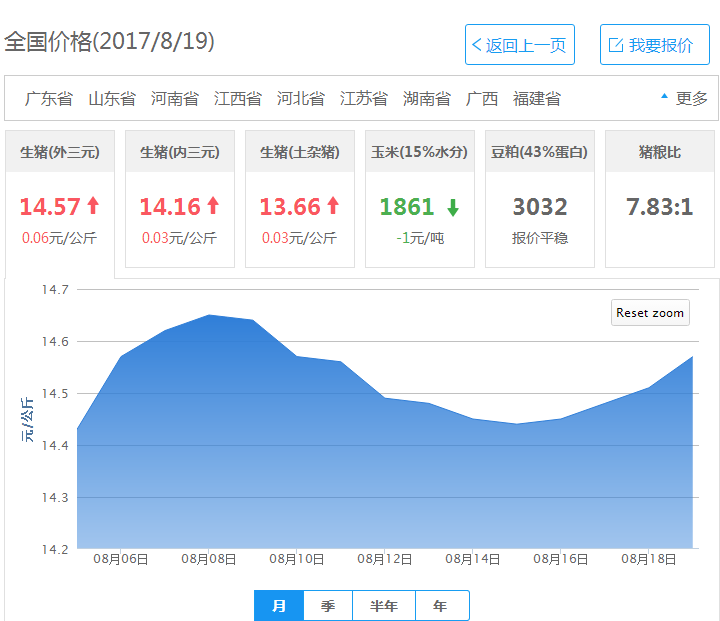Expand the 更多 provinces list
This screenshot has height=621, width=720.
pyautogui.click(x=685, y=98)
